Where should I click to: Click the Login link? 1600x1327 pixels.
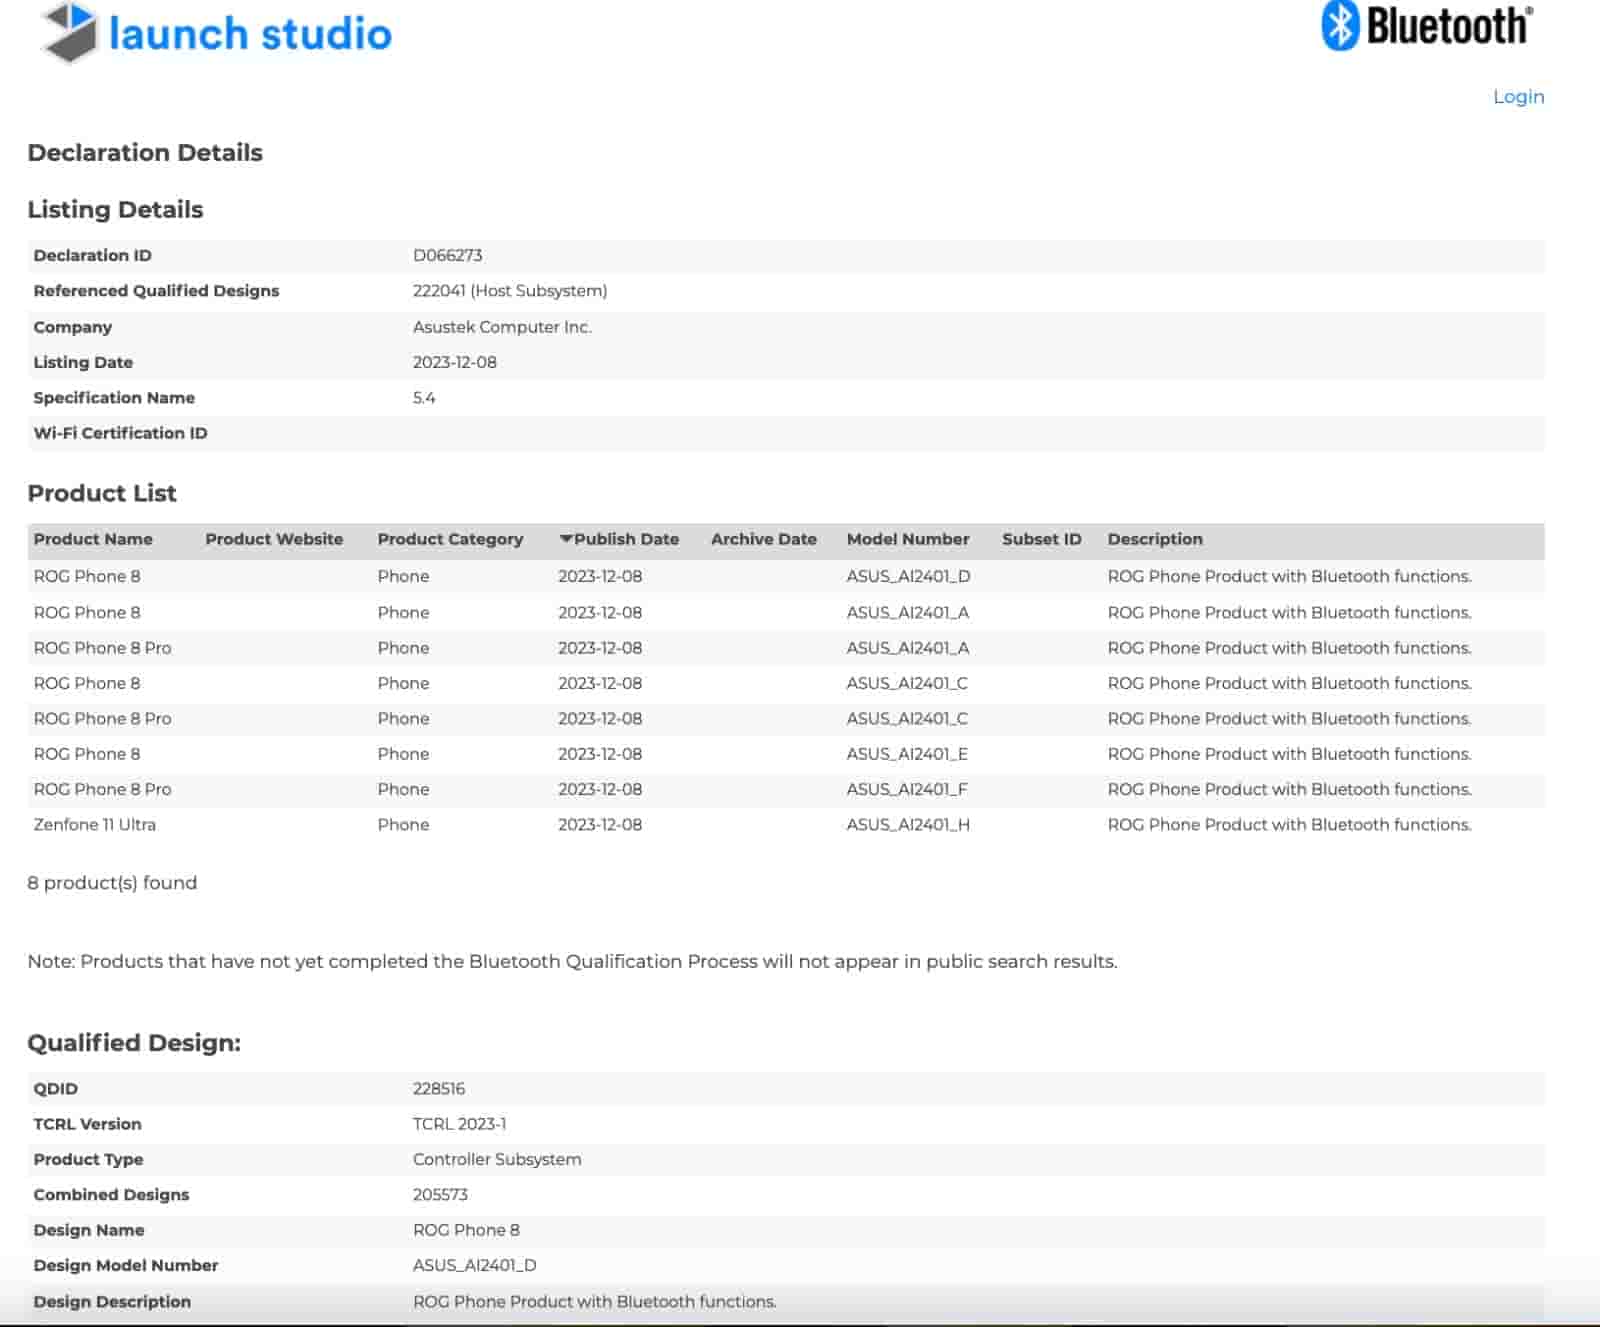tap(1518, 97)
